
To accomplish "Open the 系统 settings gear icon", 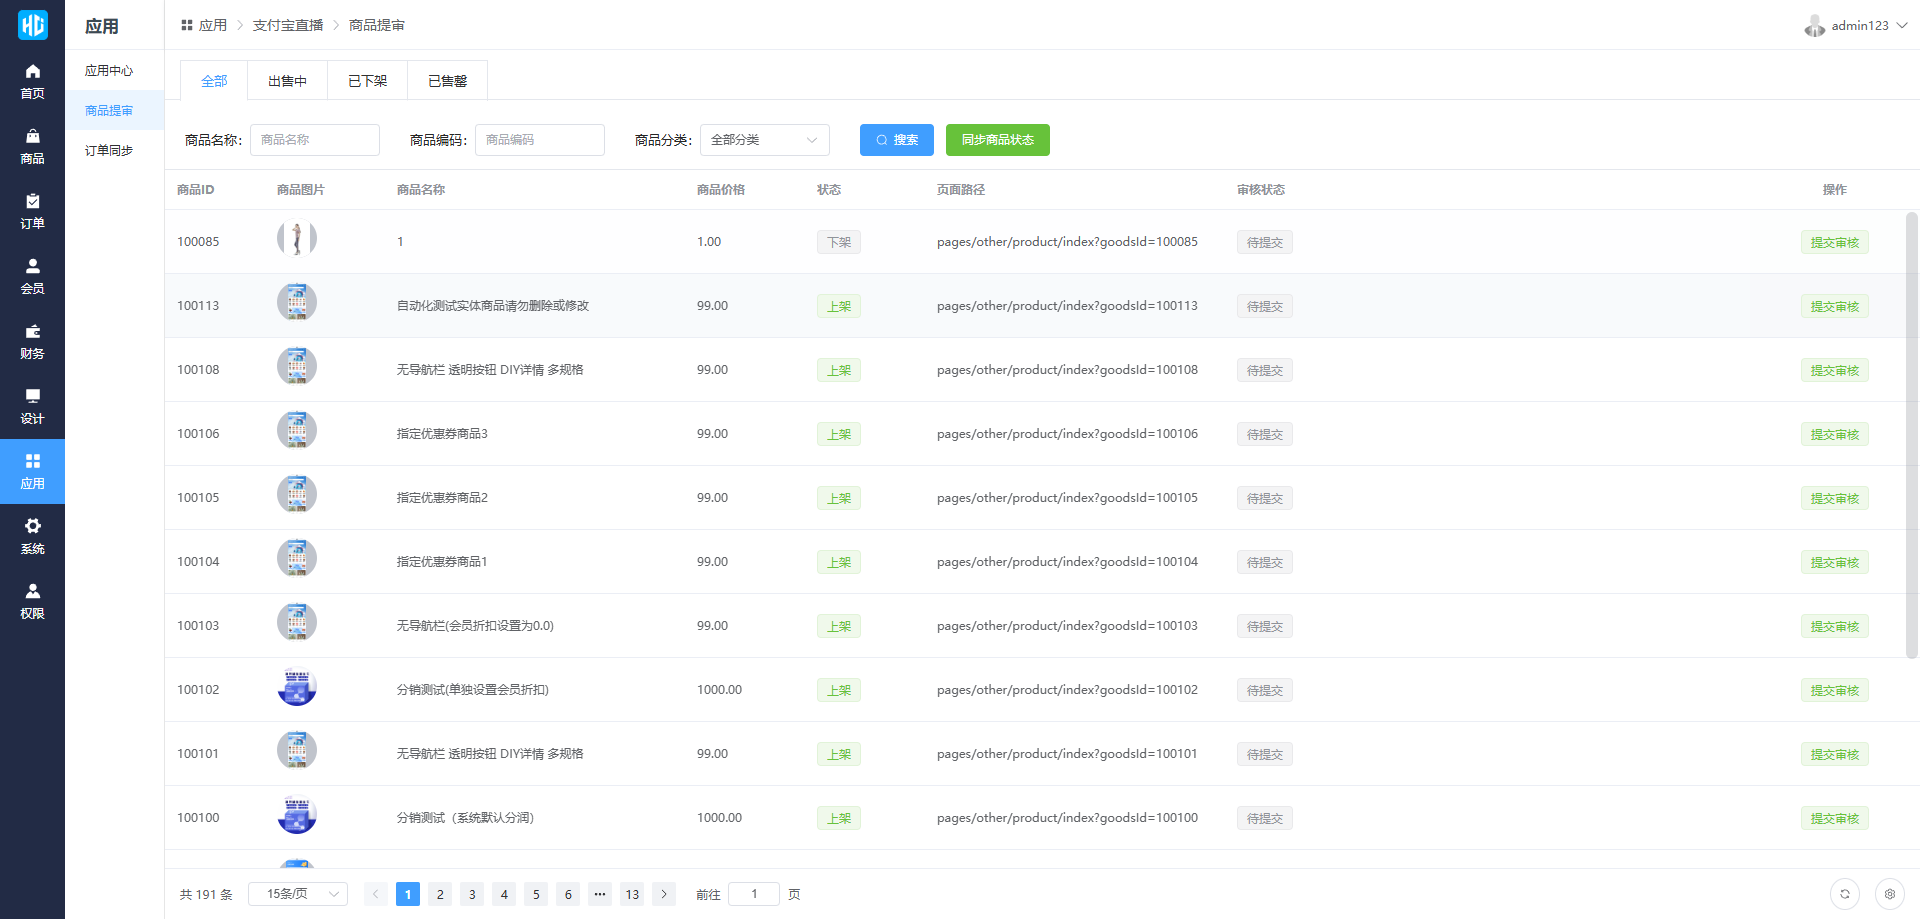I will coord(32,536).
